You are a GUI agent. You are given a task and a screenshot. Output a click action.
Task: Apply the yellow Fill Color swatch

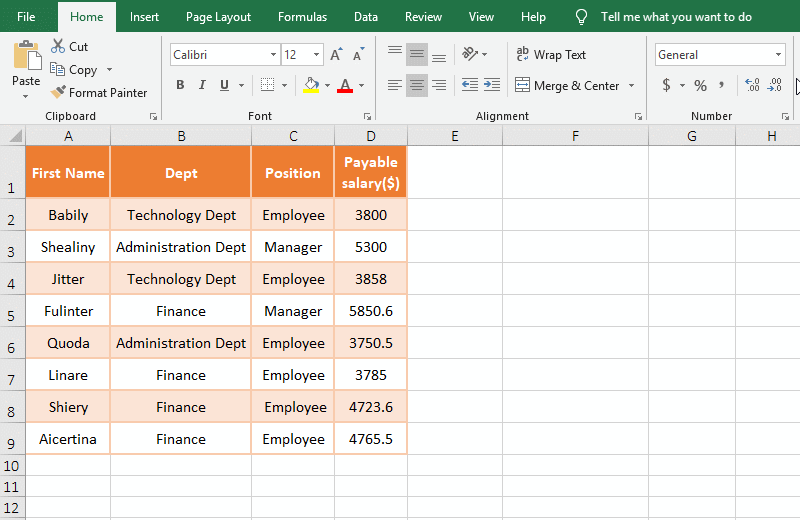pos(311,86)
